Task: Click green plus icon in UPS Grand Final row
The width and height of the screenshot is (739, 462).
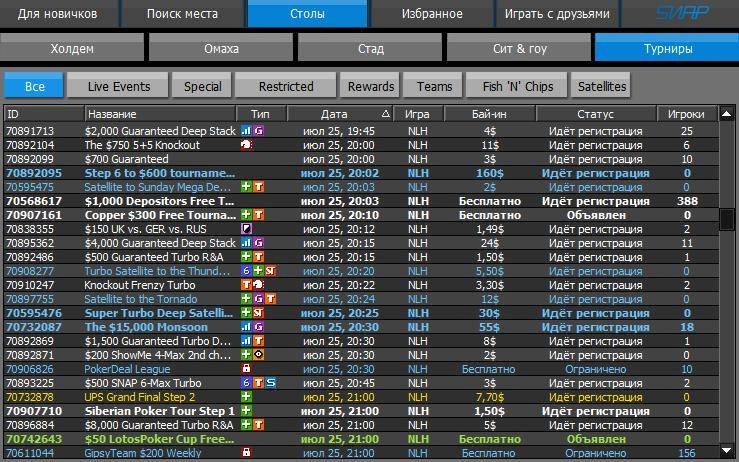Action: click(x=246, y=396)
